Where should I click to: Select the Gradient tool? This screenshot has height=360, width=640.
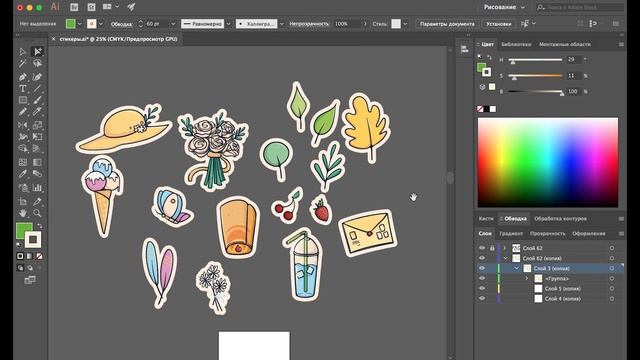pyautogui.click(x=38, y=162)
